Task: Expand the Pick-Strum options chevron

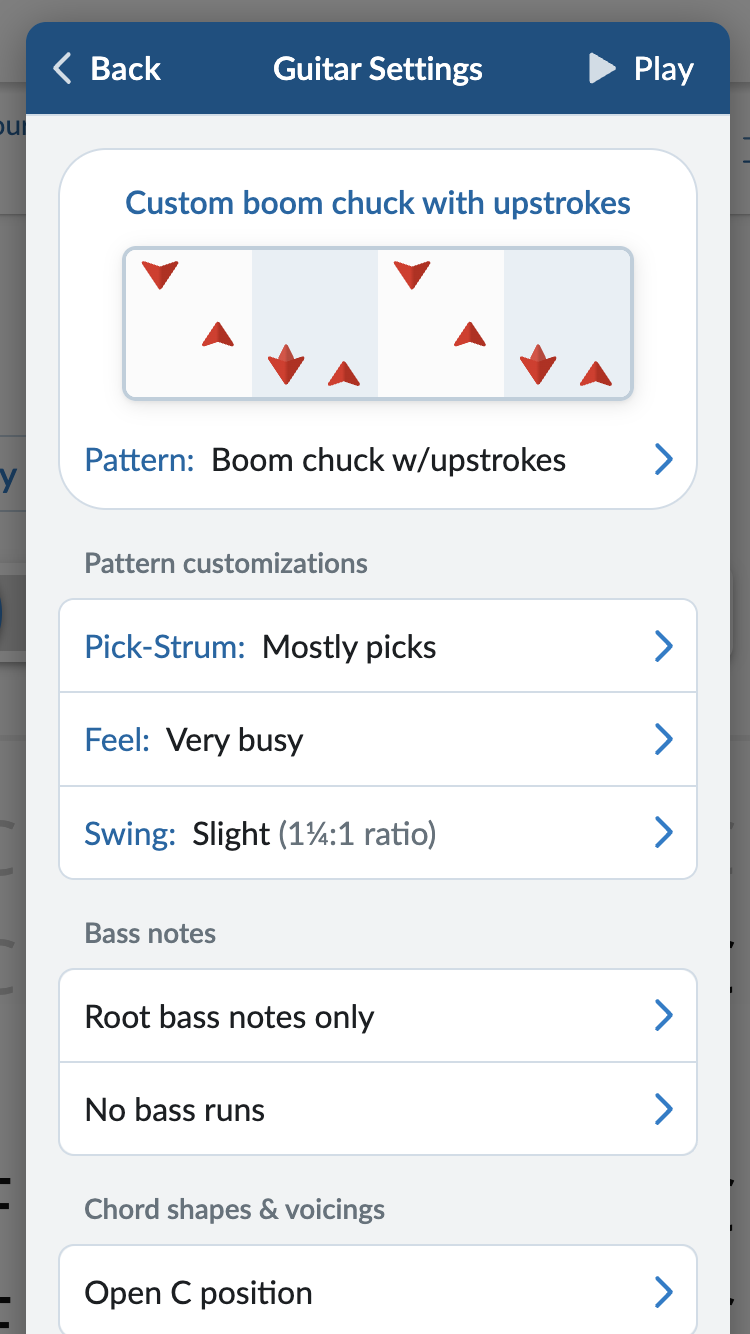Action: coord(663,647)
